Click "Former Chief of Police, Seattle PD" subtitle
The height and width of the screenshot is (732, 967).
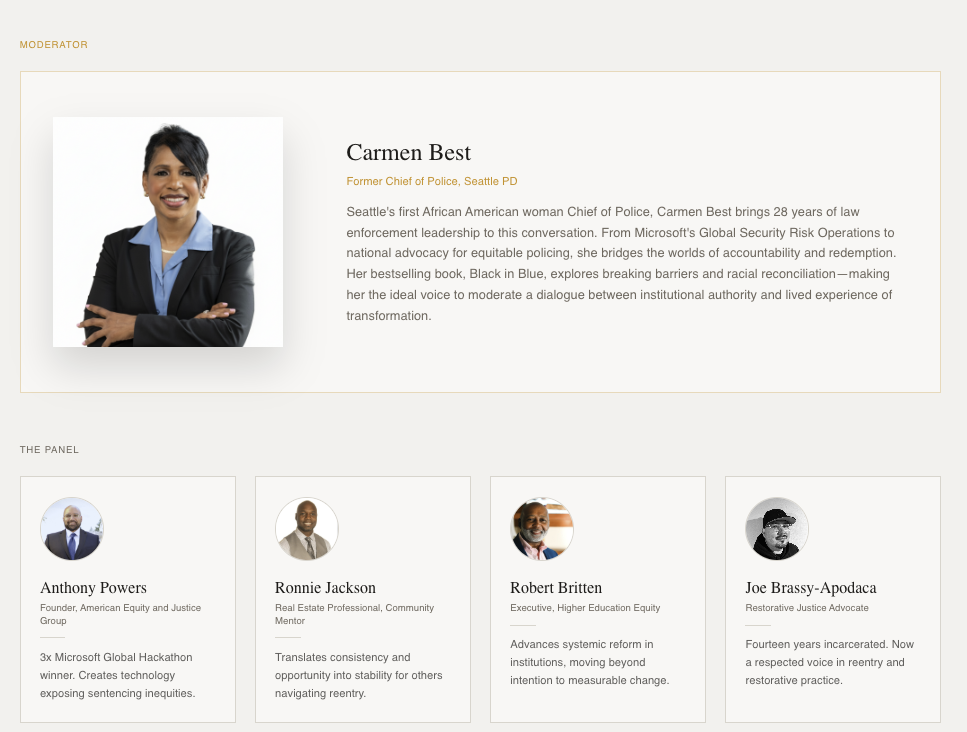click(431, 182)
